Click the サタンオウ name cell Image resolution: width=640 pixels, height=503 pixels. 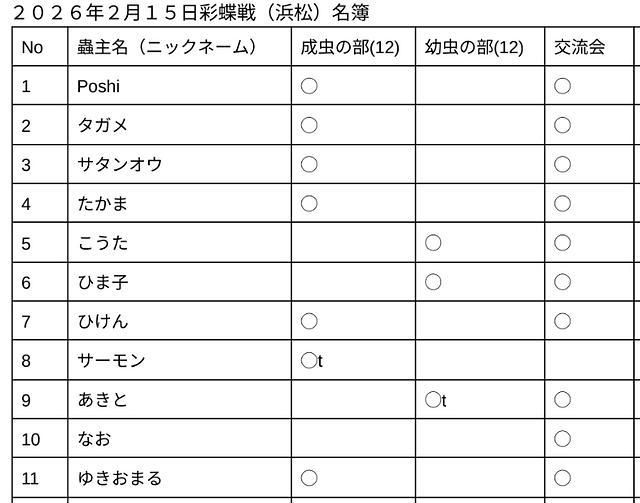coord(180,164)
